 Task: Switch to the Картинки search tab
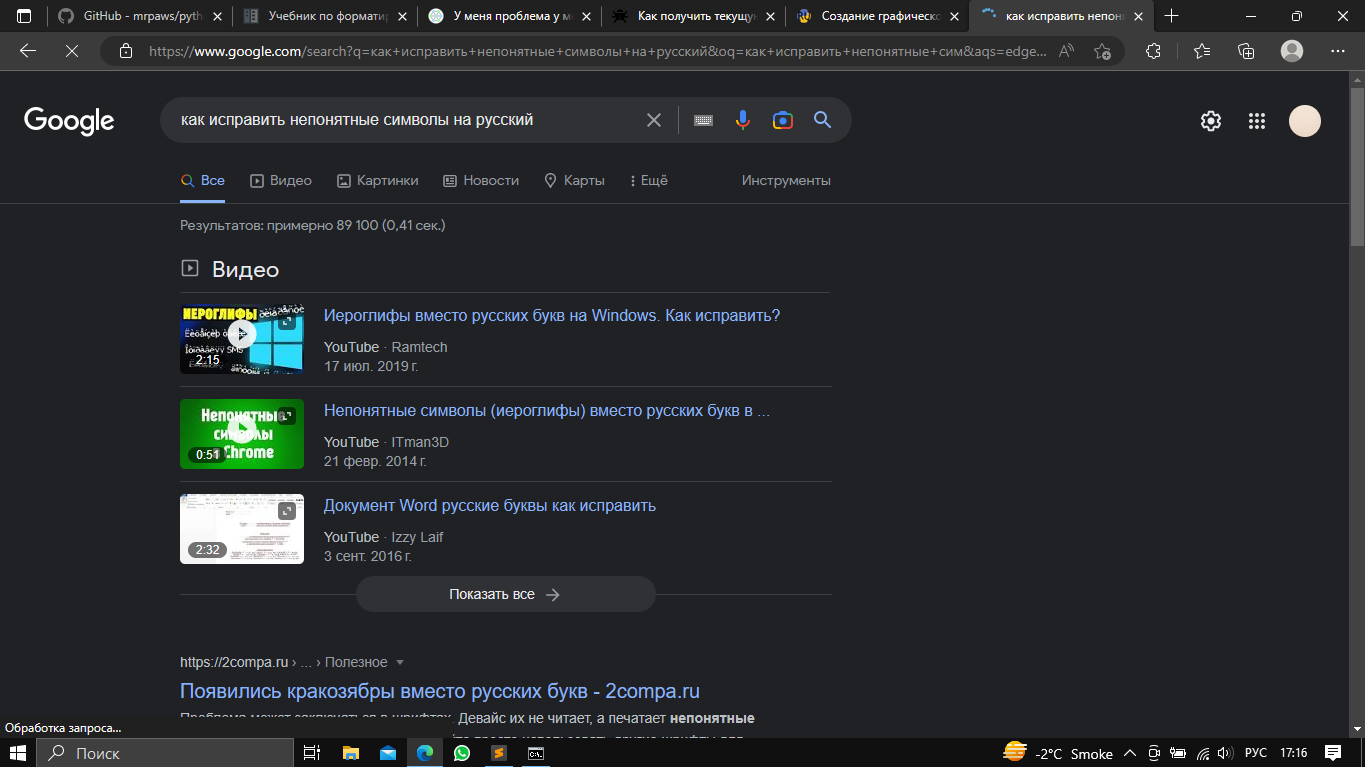[378, 181]
